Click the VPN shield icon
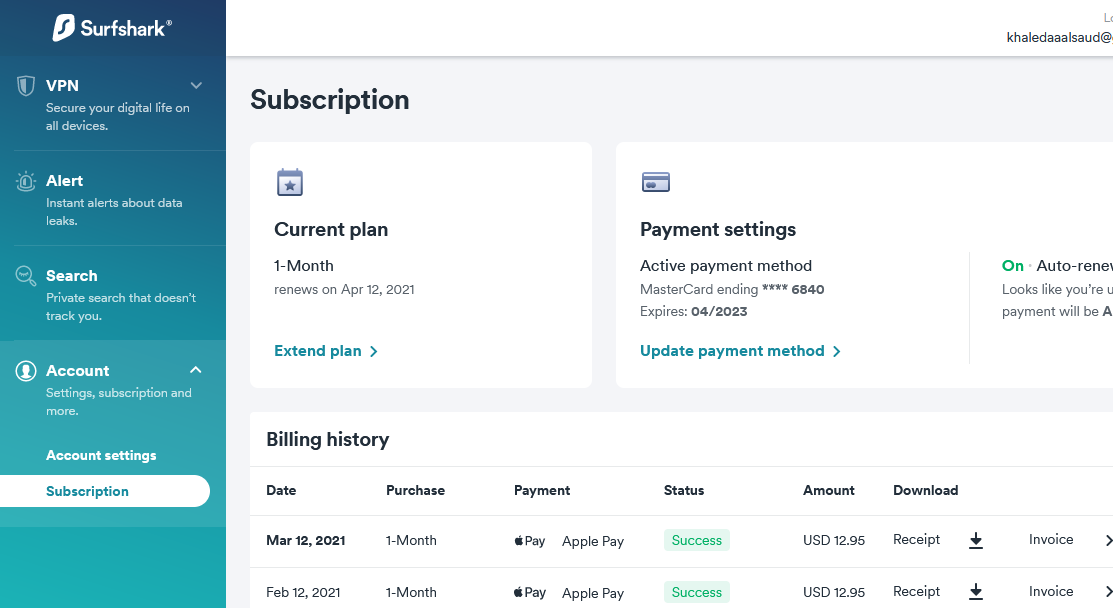Image resolution: width=1113 pixels, height=608 pixels. (x=26, y=86)
